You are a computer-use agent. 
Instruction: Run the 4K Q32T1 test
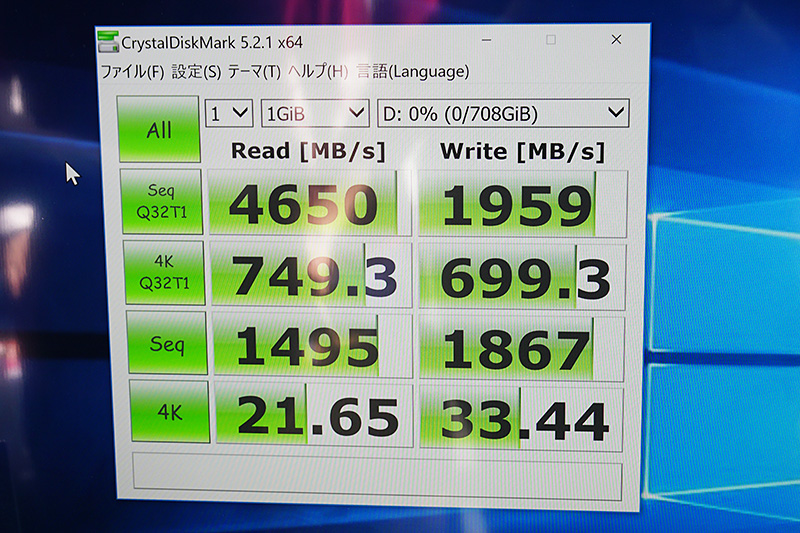[x=164, y=272]
